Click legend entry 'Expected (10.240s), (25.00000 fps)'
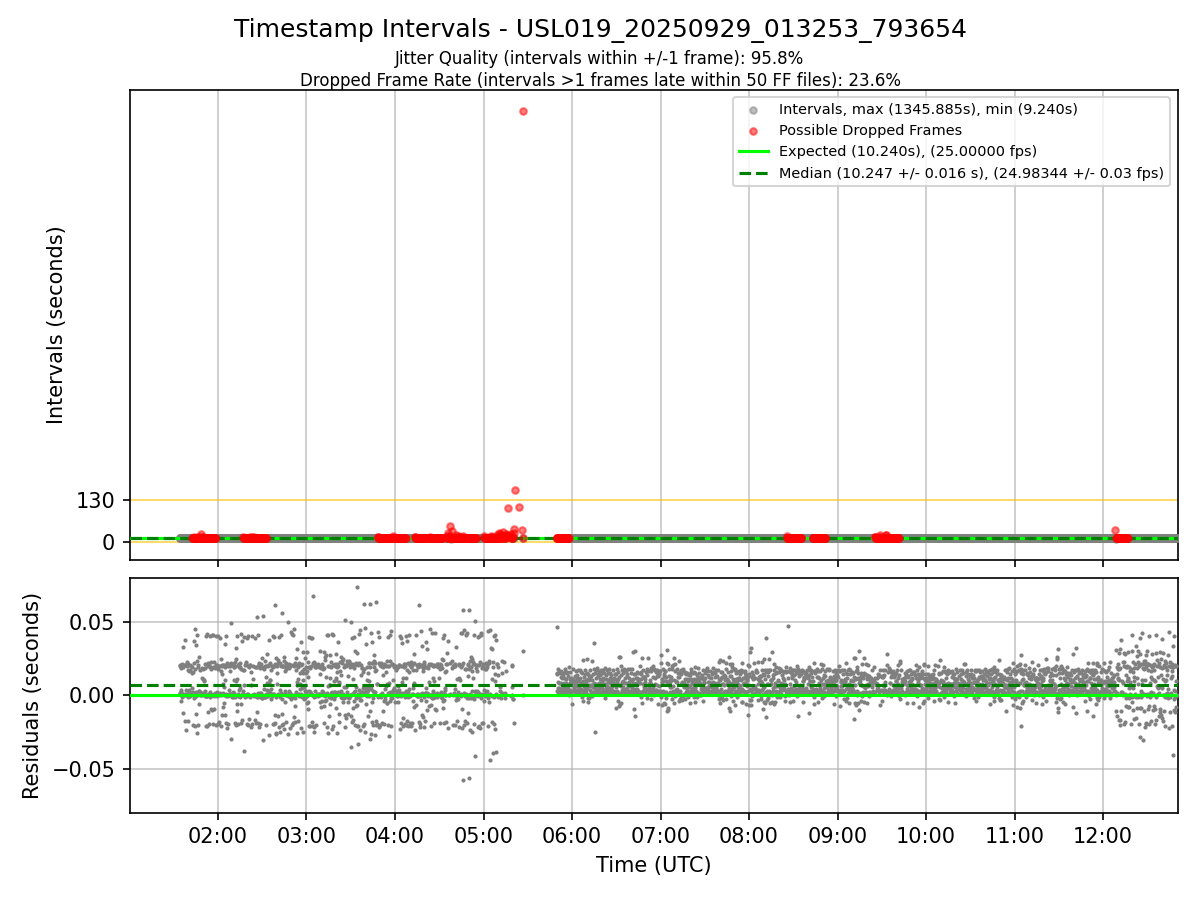This screenshot has width=1200, height=900. pos(908,152)
